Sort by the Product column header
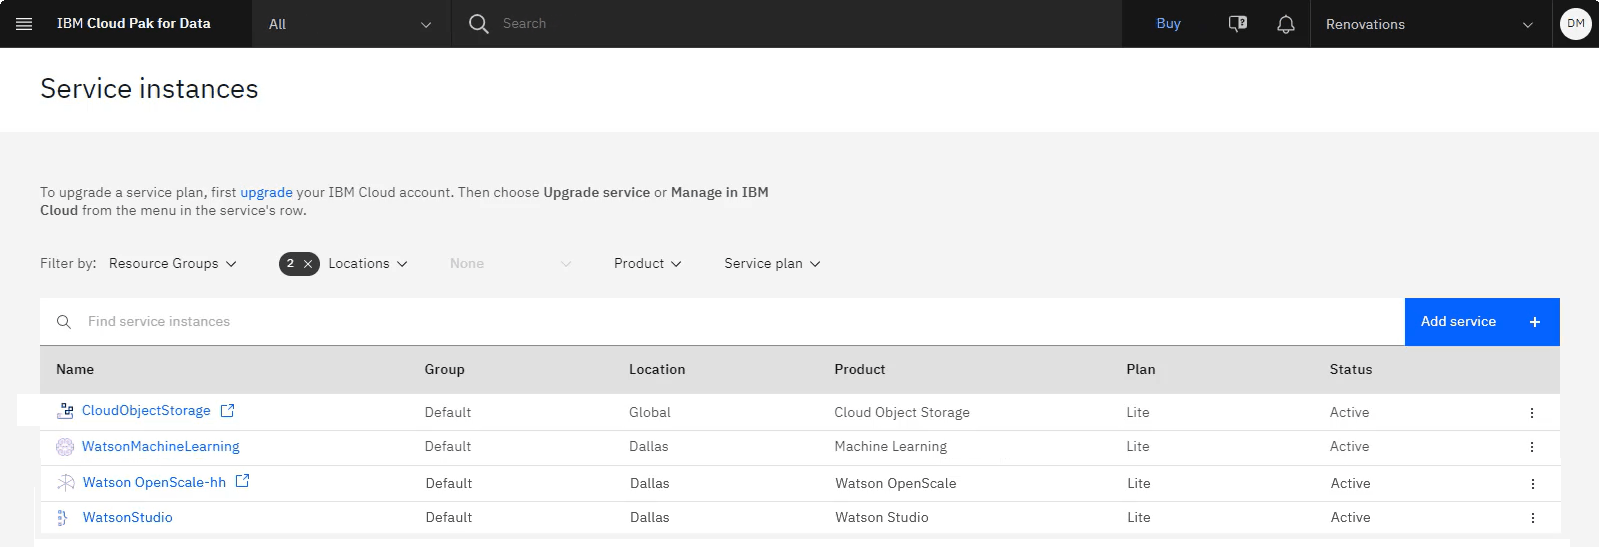This screenshot has width=1599, height=547. (x=860, y=370)
